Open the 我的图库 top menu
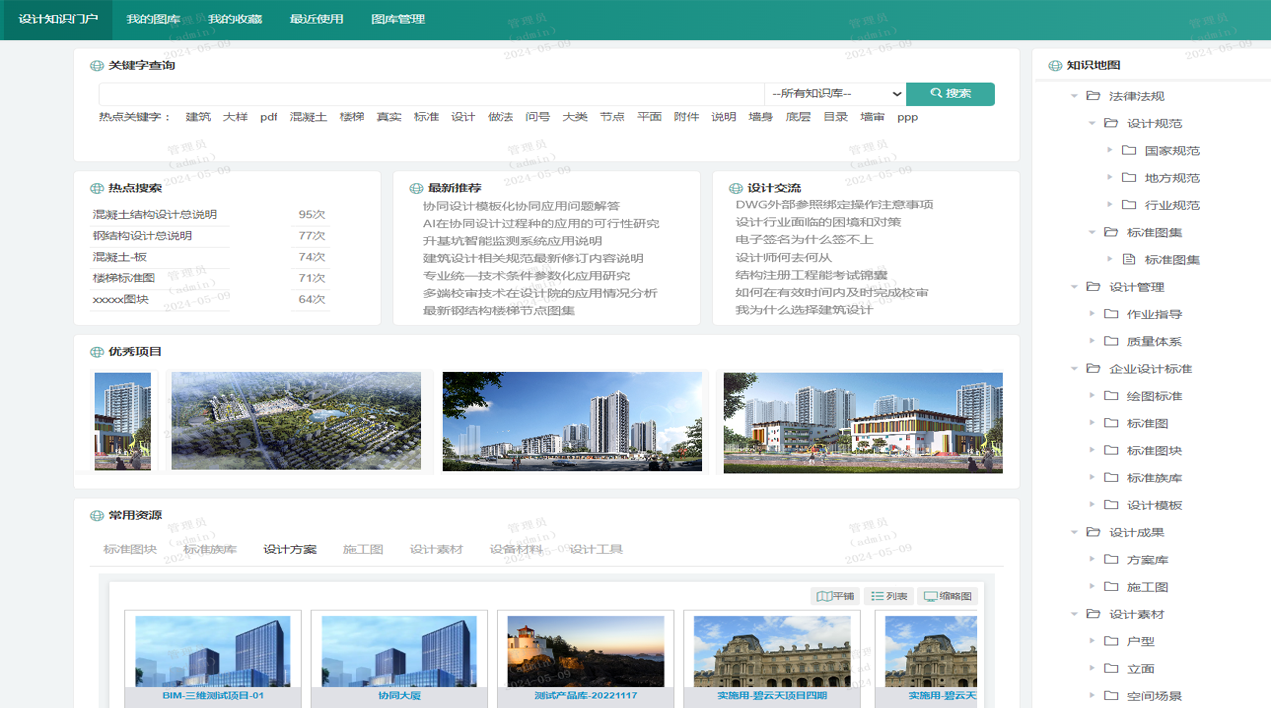Viewport: 1271px width, 708px height. click(153, 19)
